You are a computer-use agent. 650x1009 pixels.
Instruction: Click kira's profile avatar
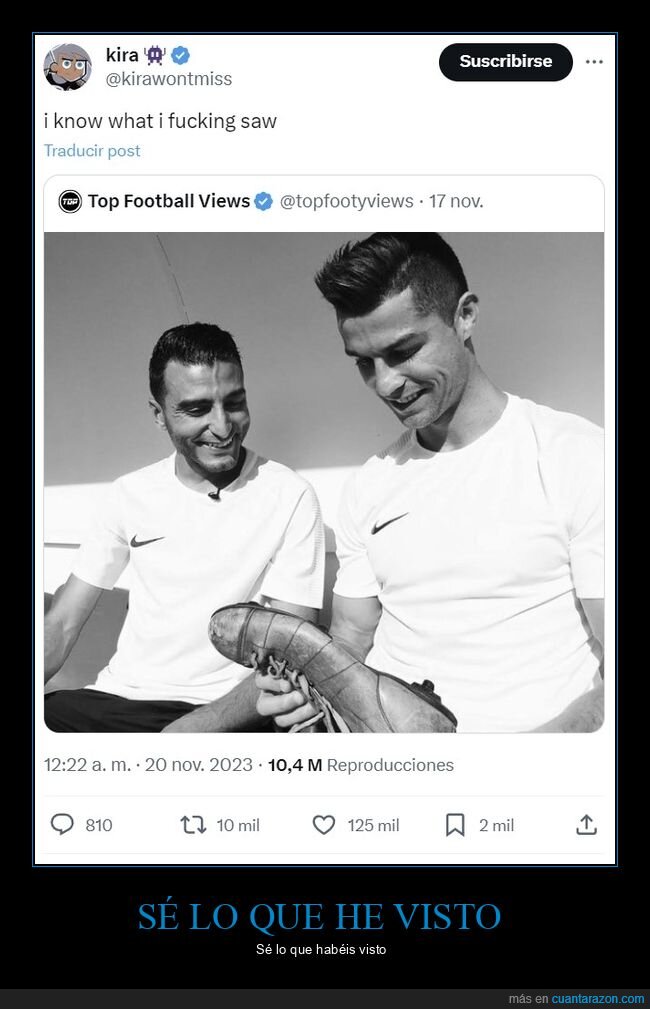point(67,67)
